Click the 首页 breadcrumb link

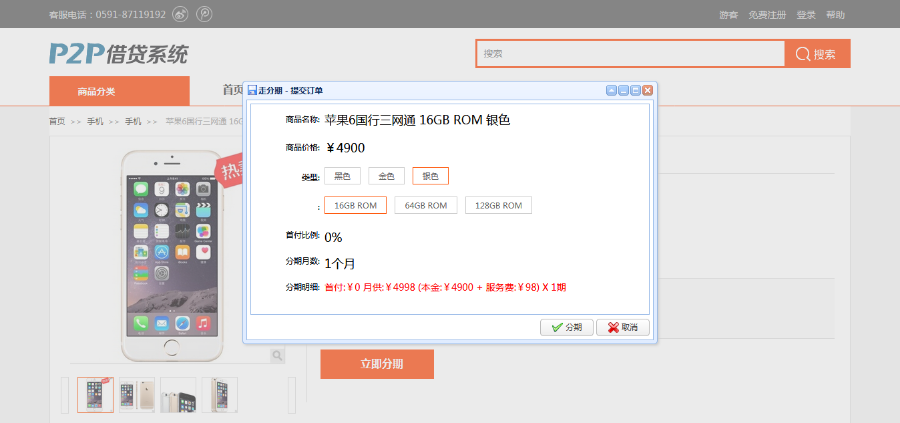(57, 121)
